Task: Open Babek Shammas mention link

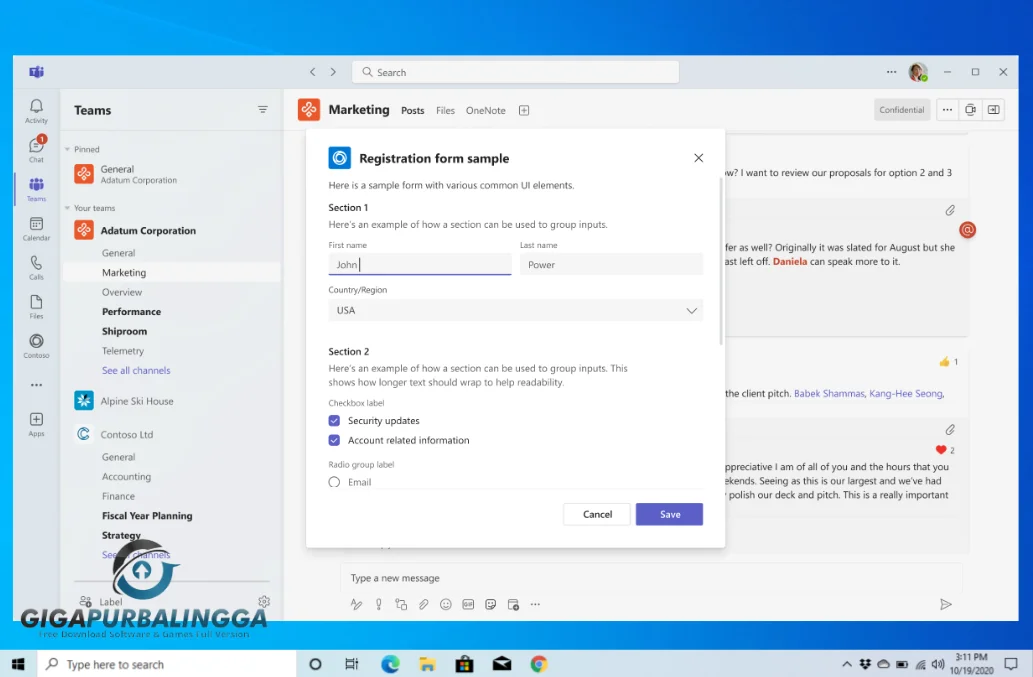Action: coord(829,393)
